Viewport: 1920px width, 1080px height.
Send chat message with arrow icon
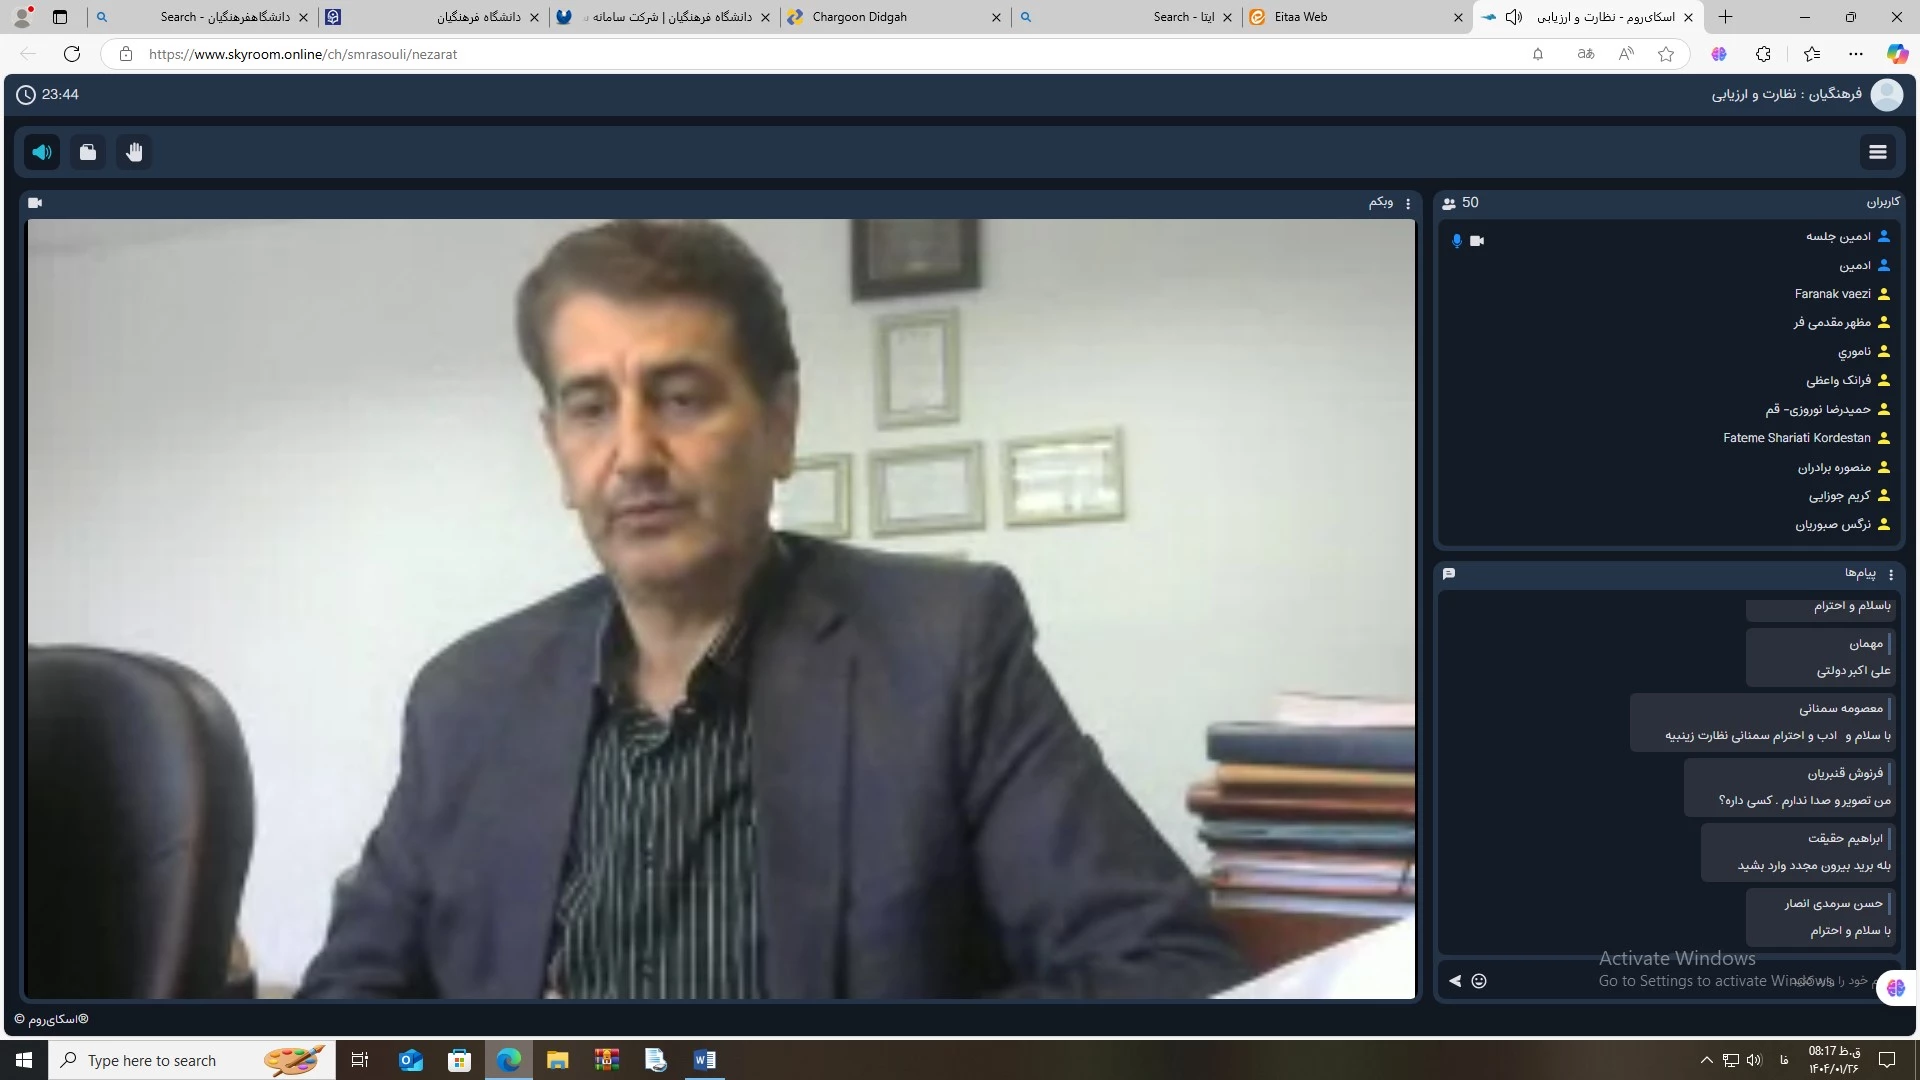pyautogui.click(x=1455, y=981)
